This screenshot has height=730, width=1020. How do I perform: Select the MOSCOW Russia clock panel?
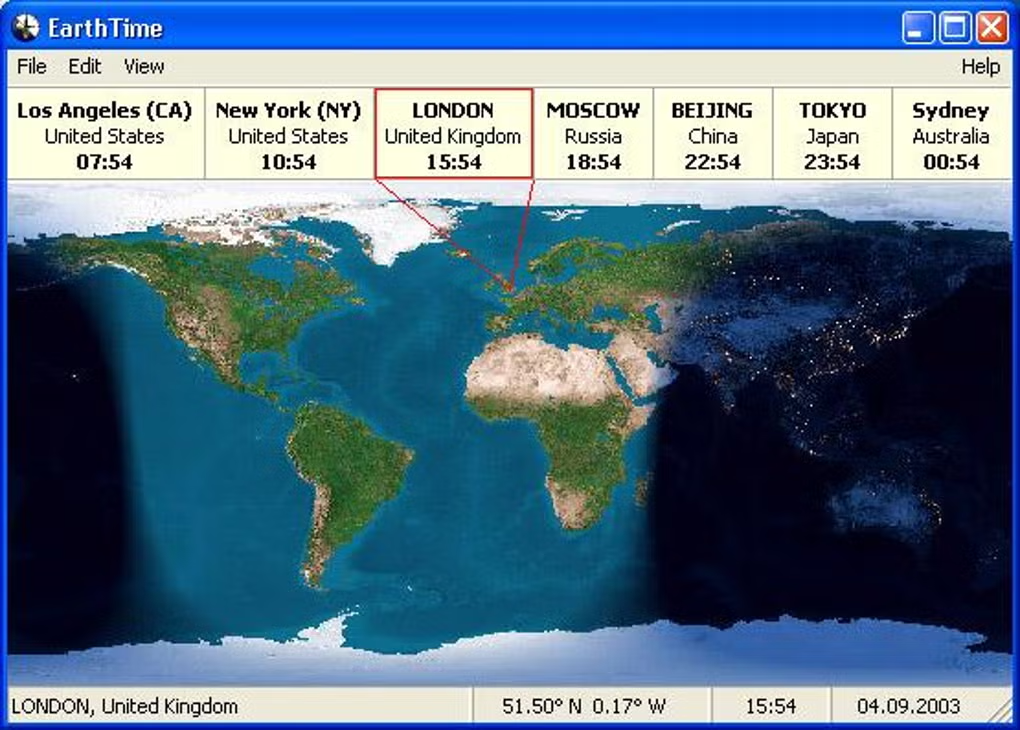pos(593,134)
